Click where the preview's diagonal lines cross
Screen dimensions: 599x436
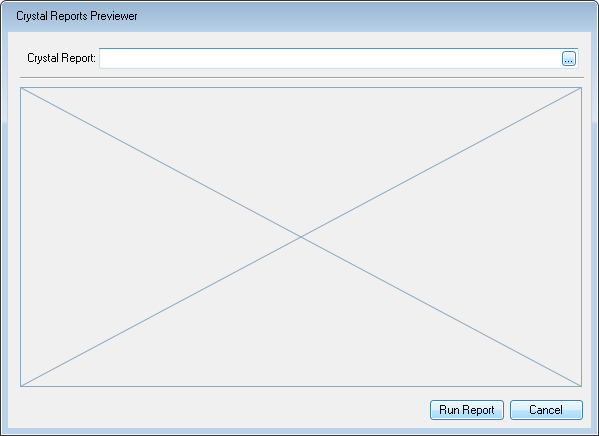tap(301, 237)
